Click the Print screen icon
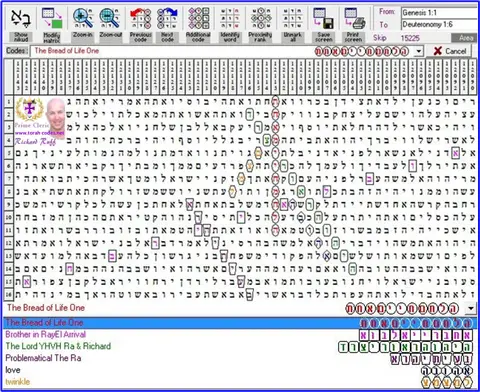The width and height of the screenshot is (480, 392). coord(354,18)
